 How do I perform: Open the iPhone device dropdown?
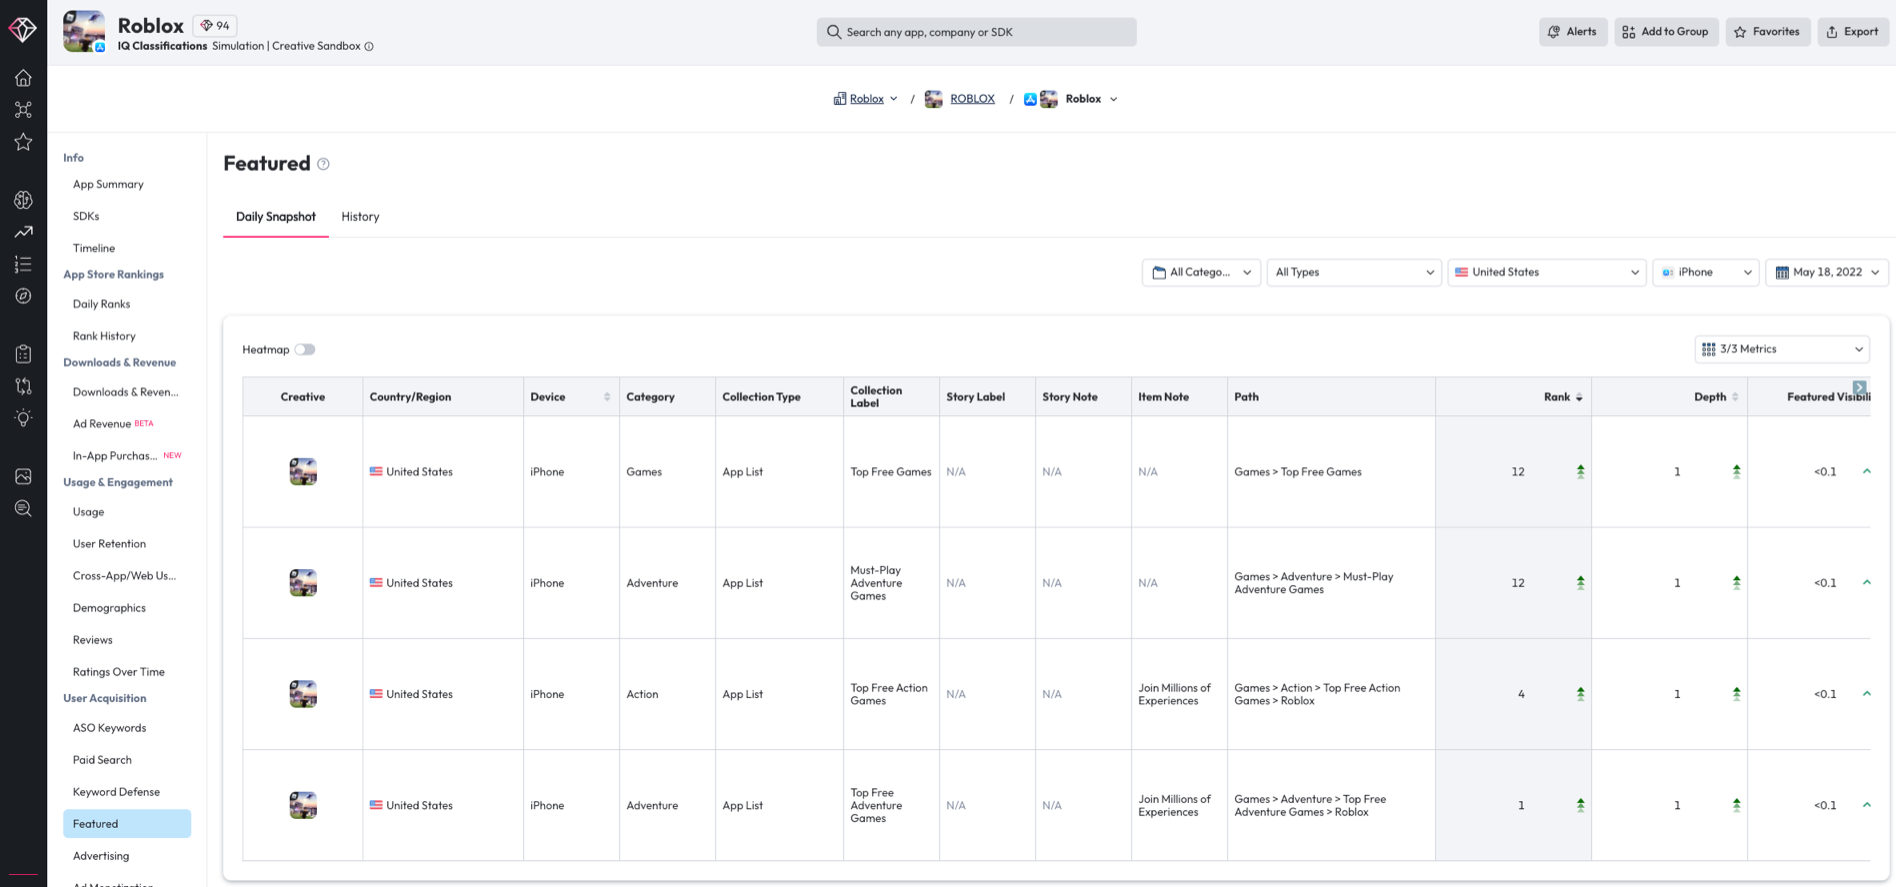coord(1706,272)
